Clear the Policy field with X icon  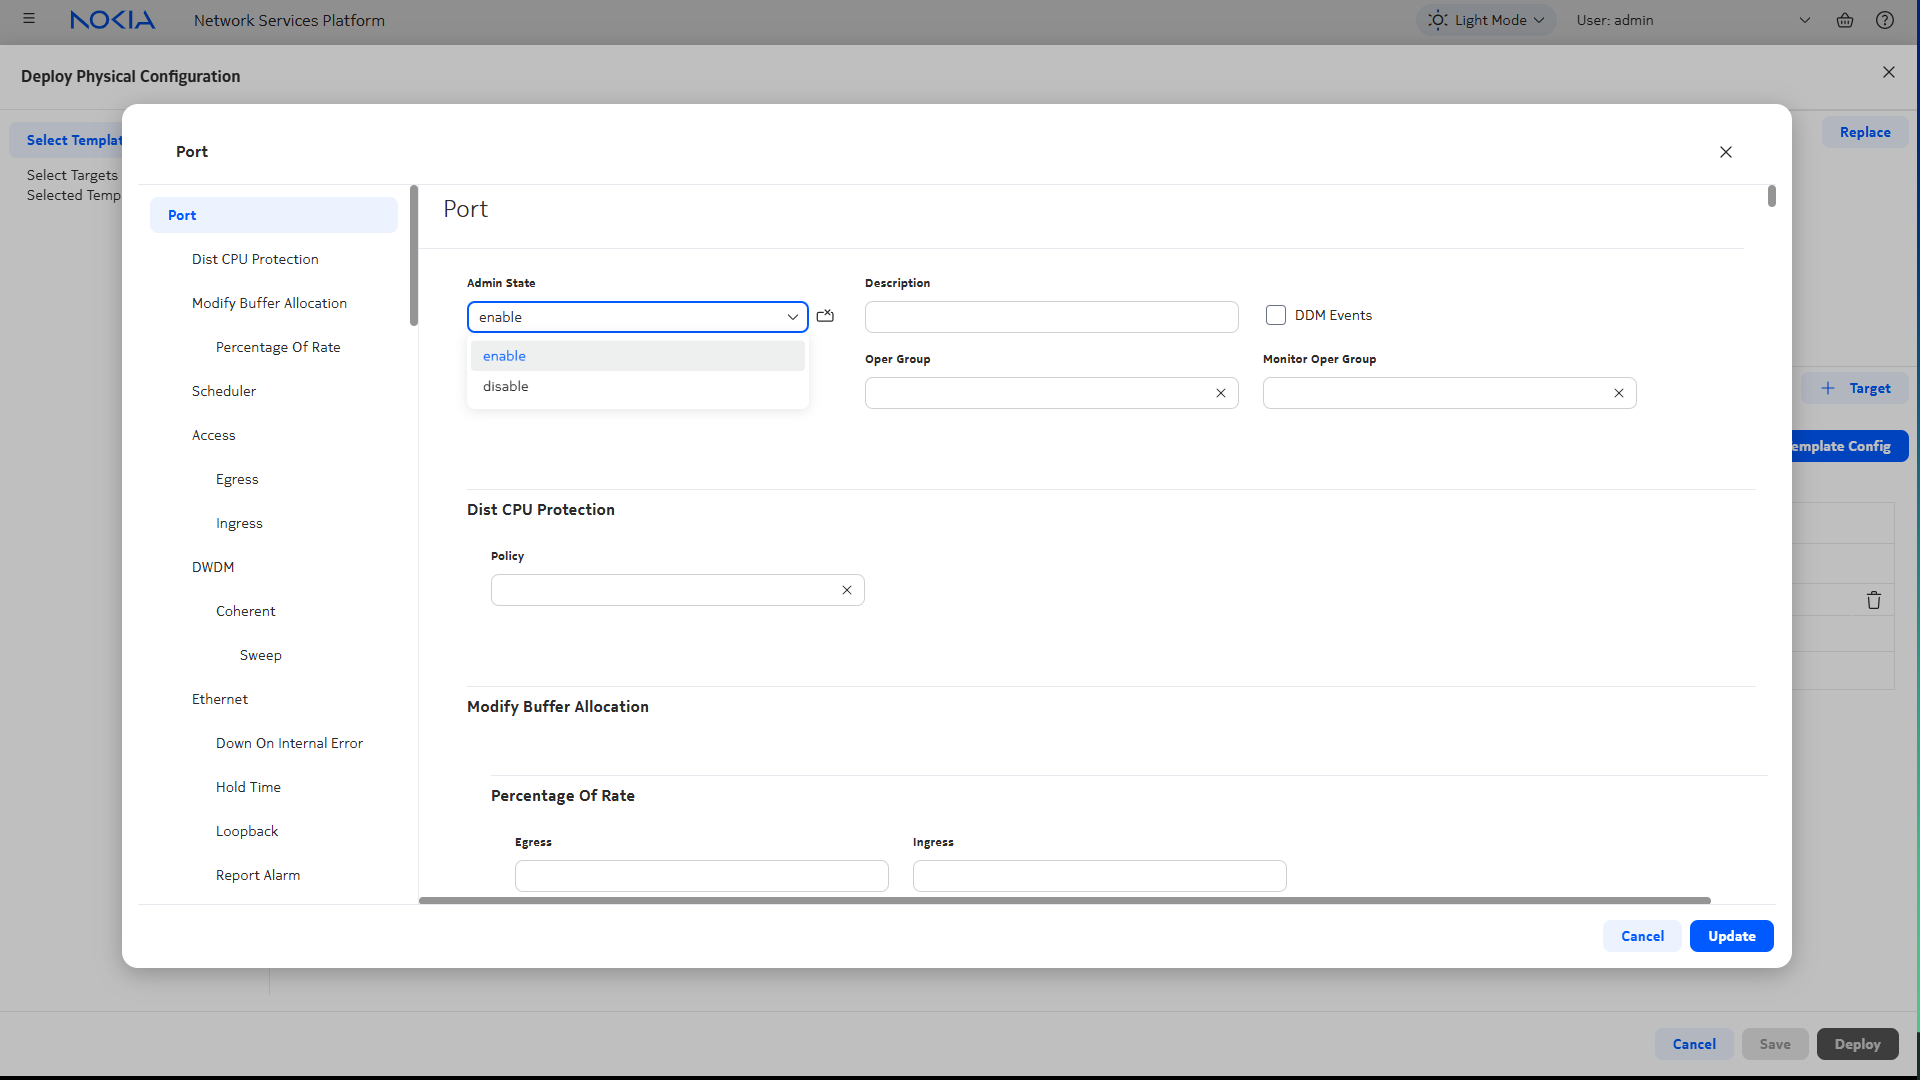coord(846,590)
